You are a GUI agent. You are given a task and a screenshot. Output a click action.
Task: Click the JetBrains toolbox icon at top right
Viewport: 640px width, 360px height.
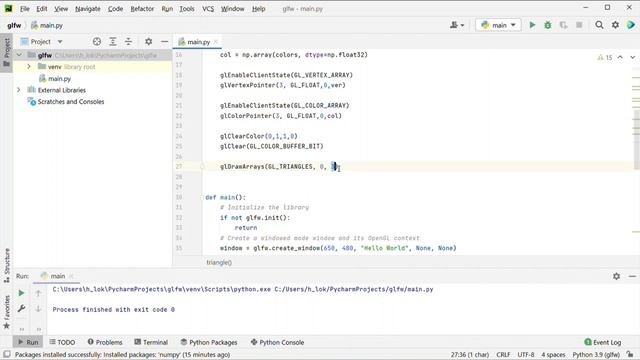coord(631,25)
